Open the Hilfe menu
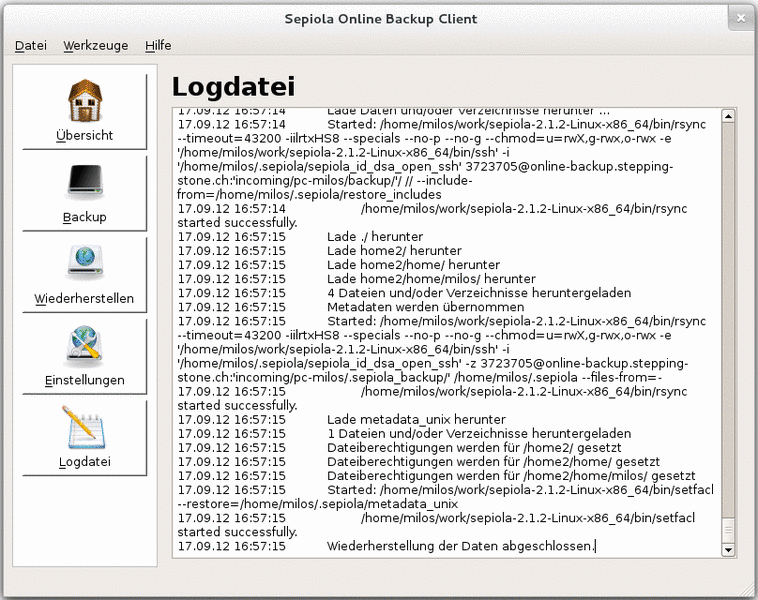The width and height of the screenshot is (758, 600). [x=158, y=45]
